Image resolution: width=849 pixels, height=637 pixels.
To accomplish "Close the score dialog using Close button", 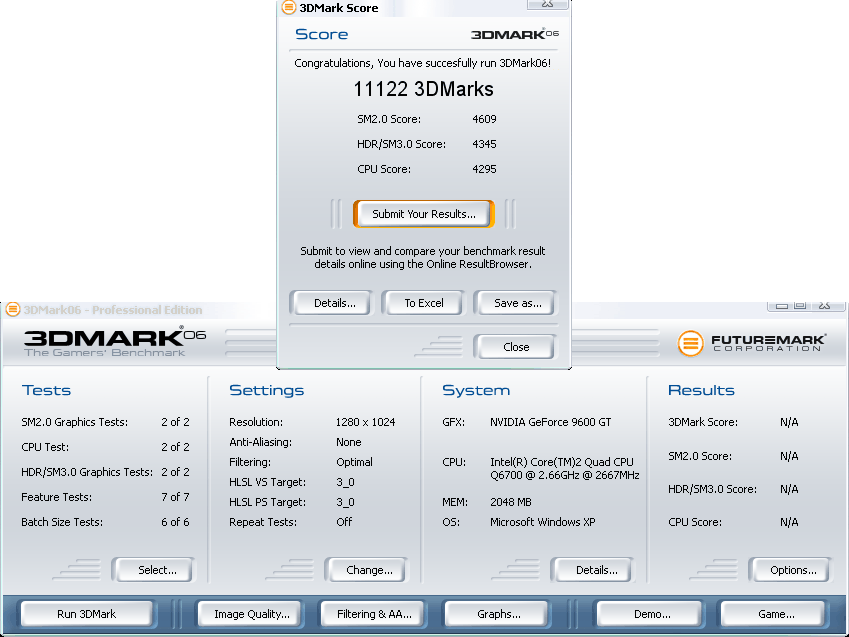I will [515, 347].
